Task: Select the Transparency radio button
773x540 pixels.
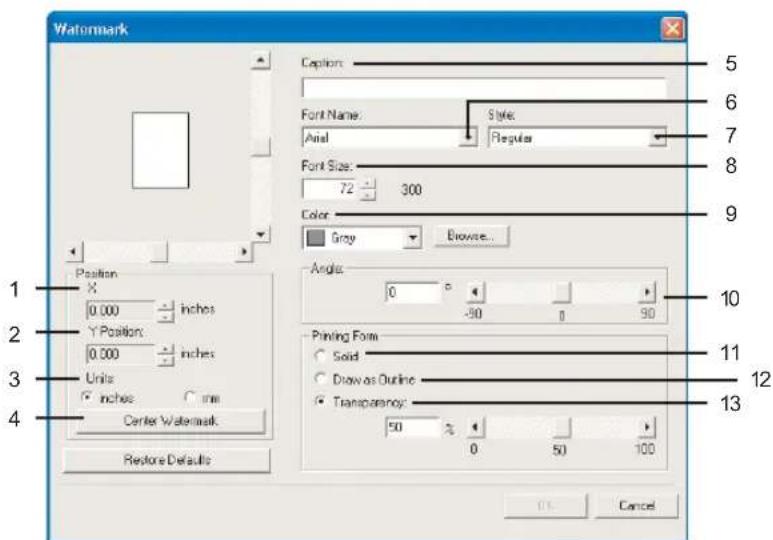Action: click(x=320, y=401)
